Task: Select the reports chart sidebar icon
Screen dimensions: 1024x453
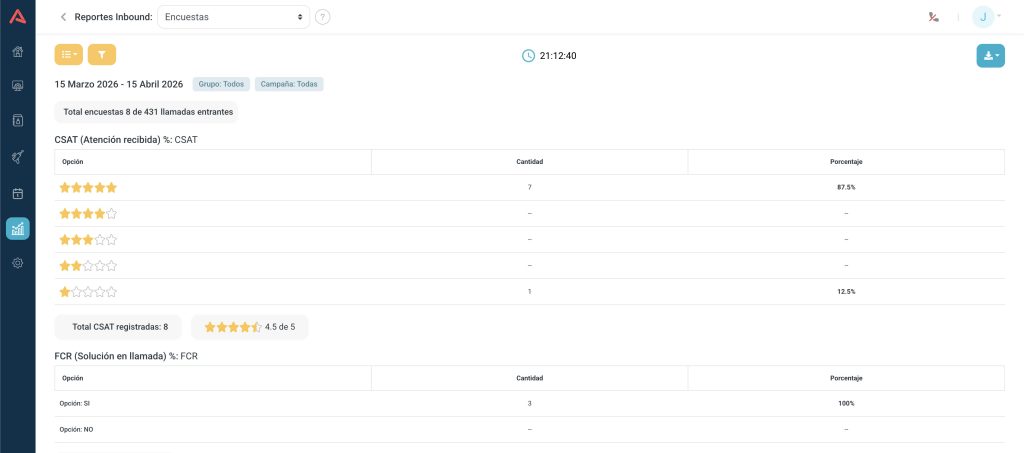Action: [17, 229]
